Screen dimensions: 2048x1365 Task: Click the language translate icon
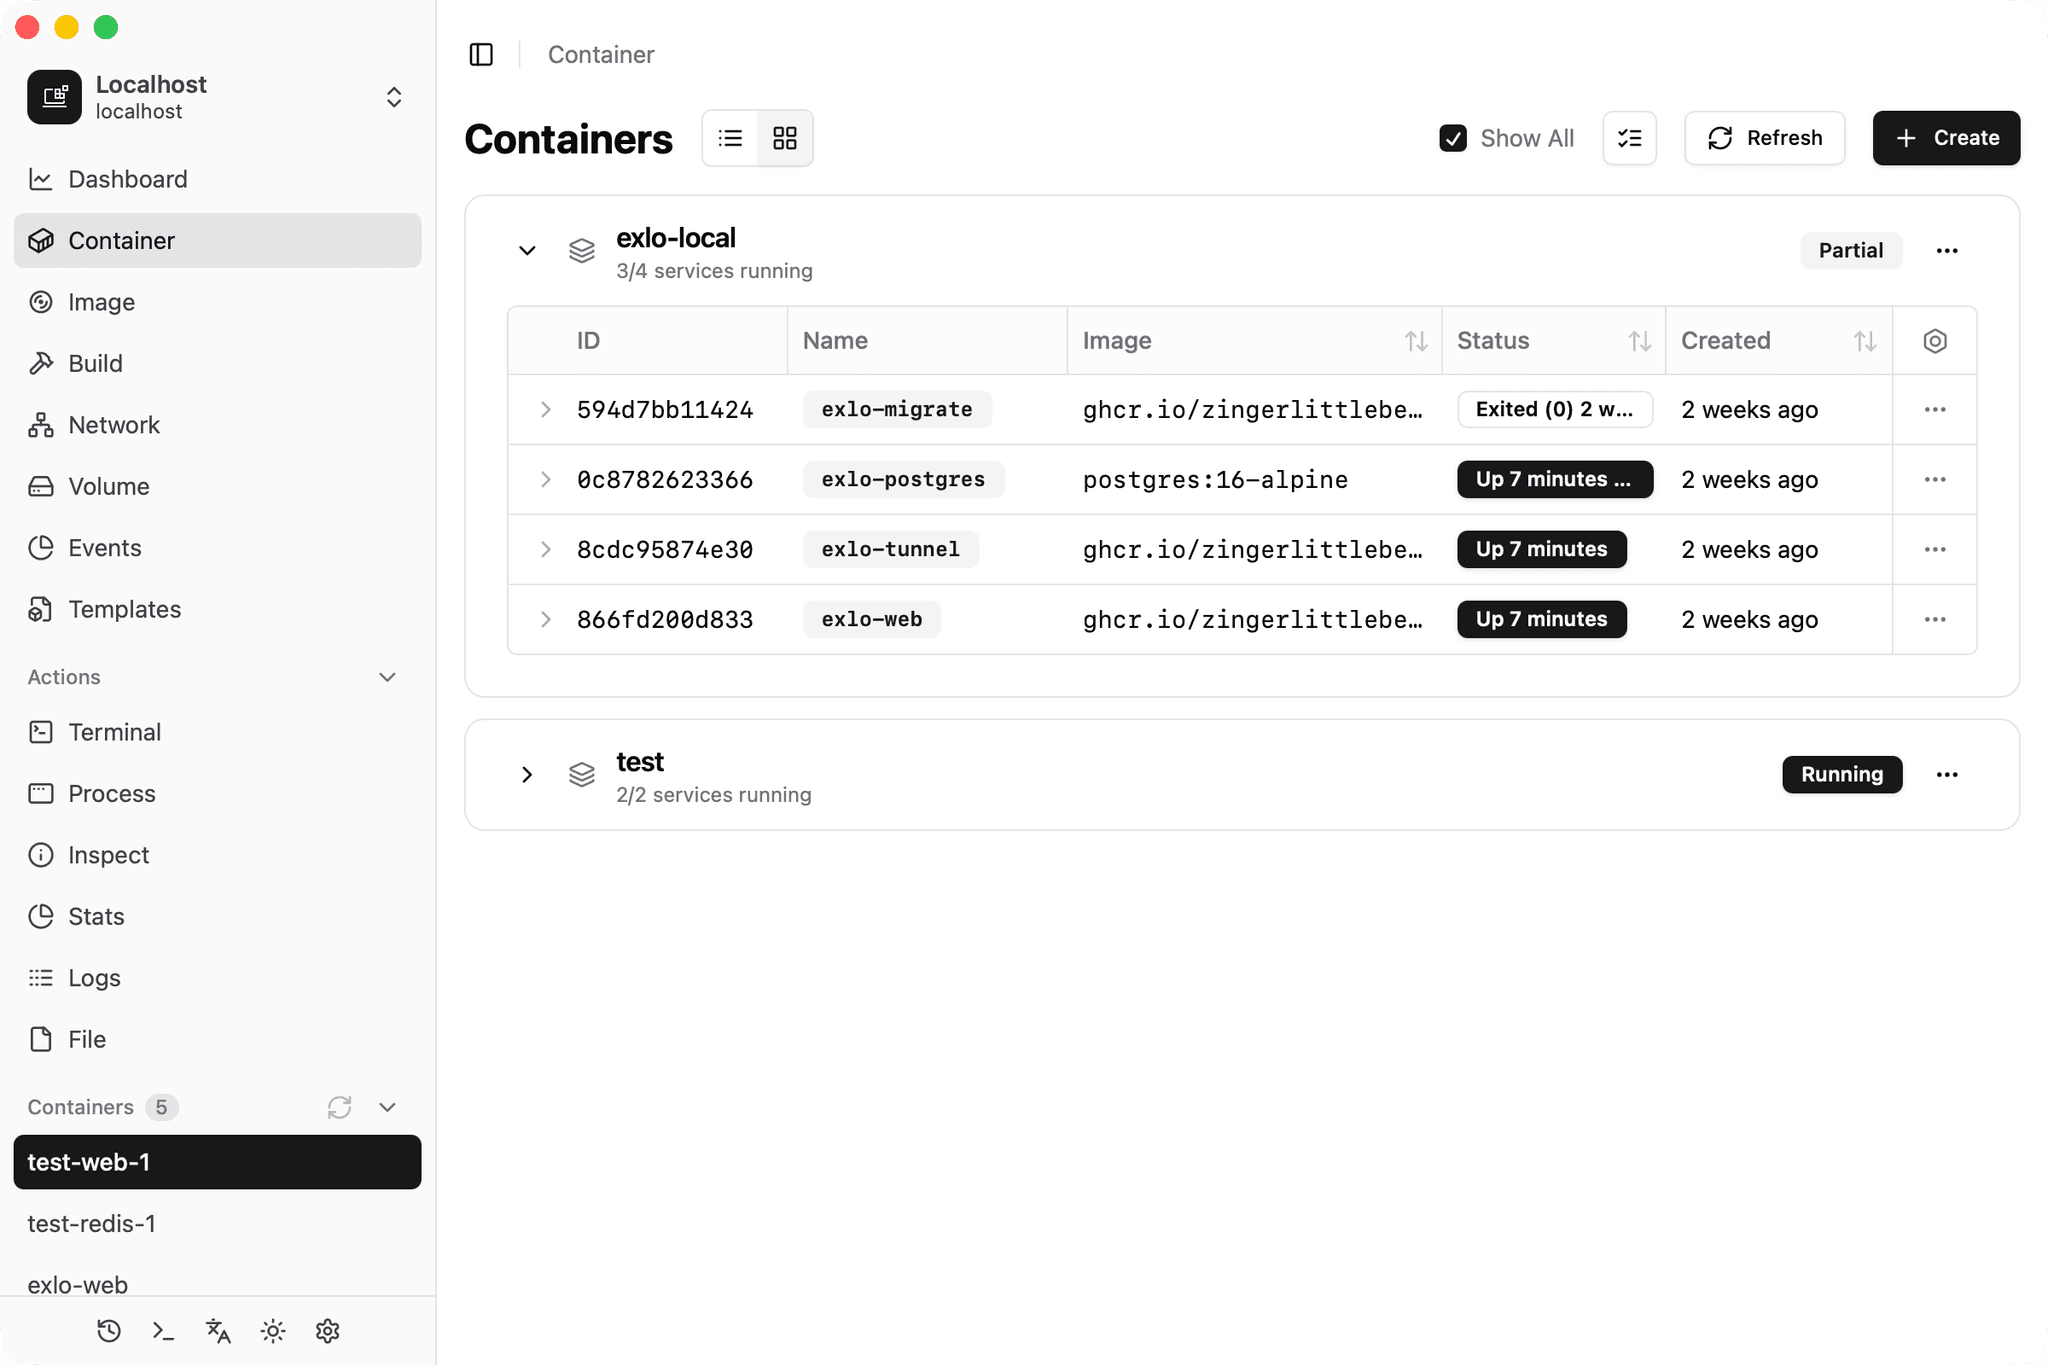pyautogui.click(x=218, y=1331)
